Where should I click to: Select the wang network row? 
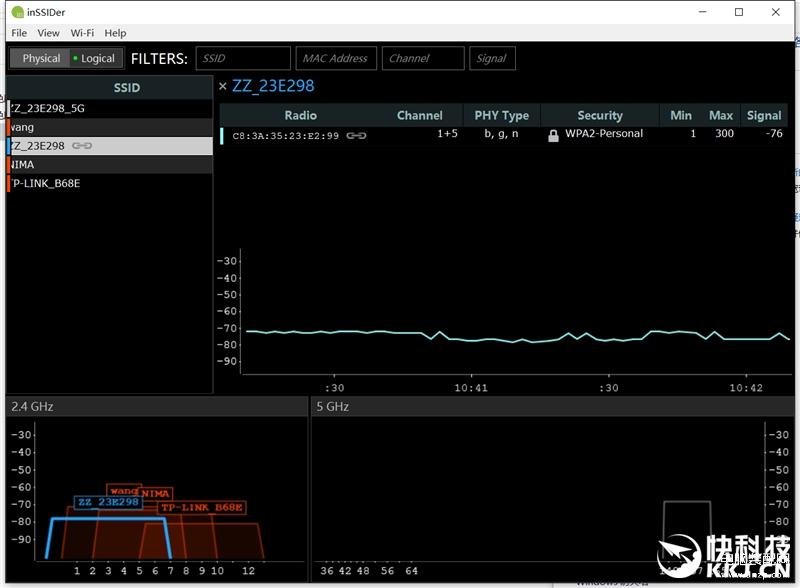coord(109,127)
